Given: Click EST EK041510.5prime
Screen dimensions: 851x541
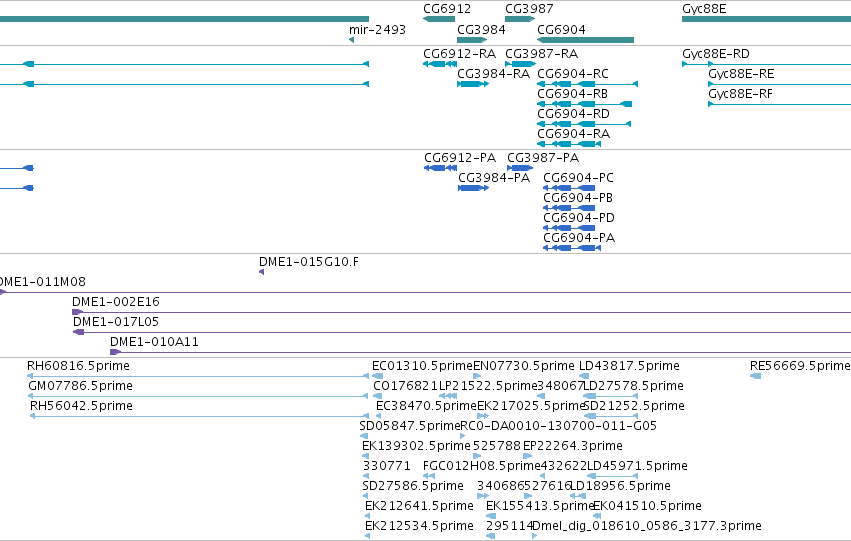Looking at the screenshot, I should pyautogui.click(x=596, y=517).
